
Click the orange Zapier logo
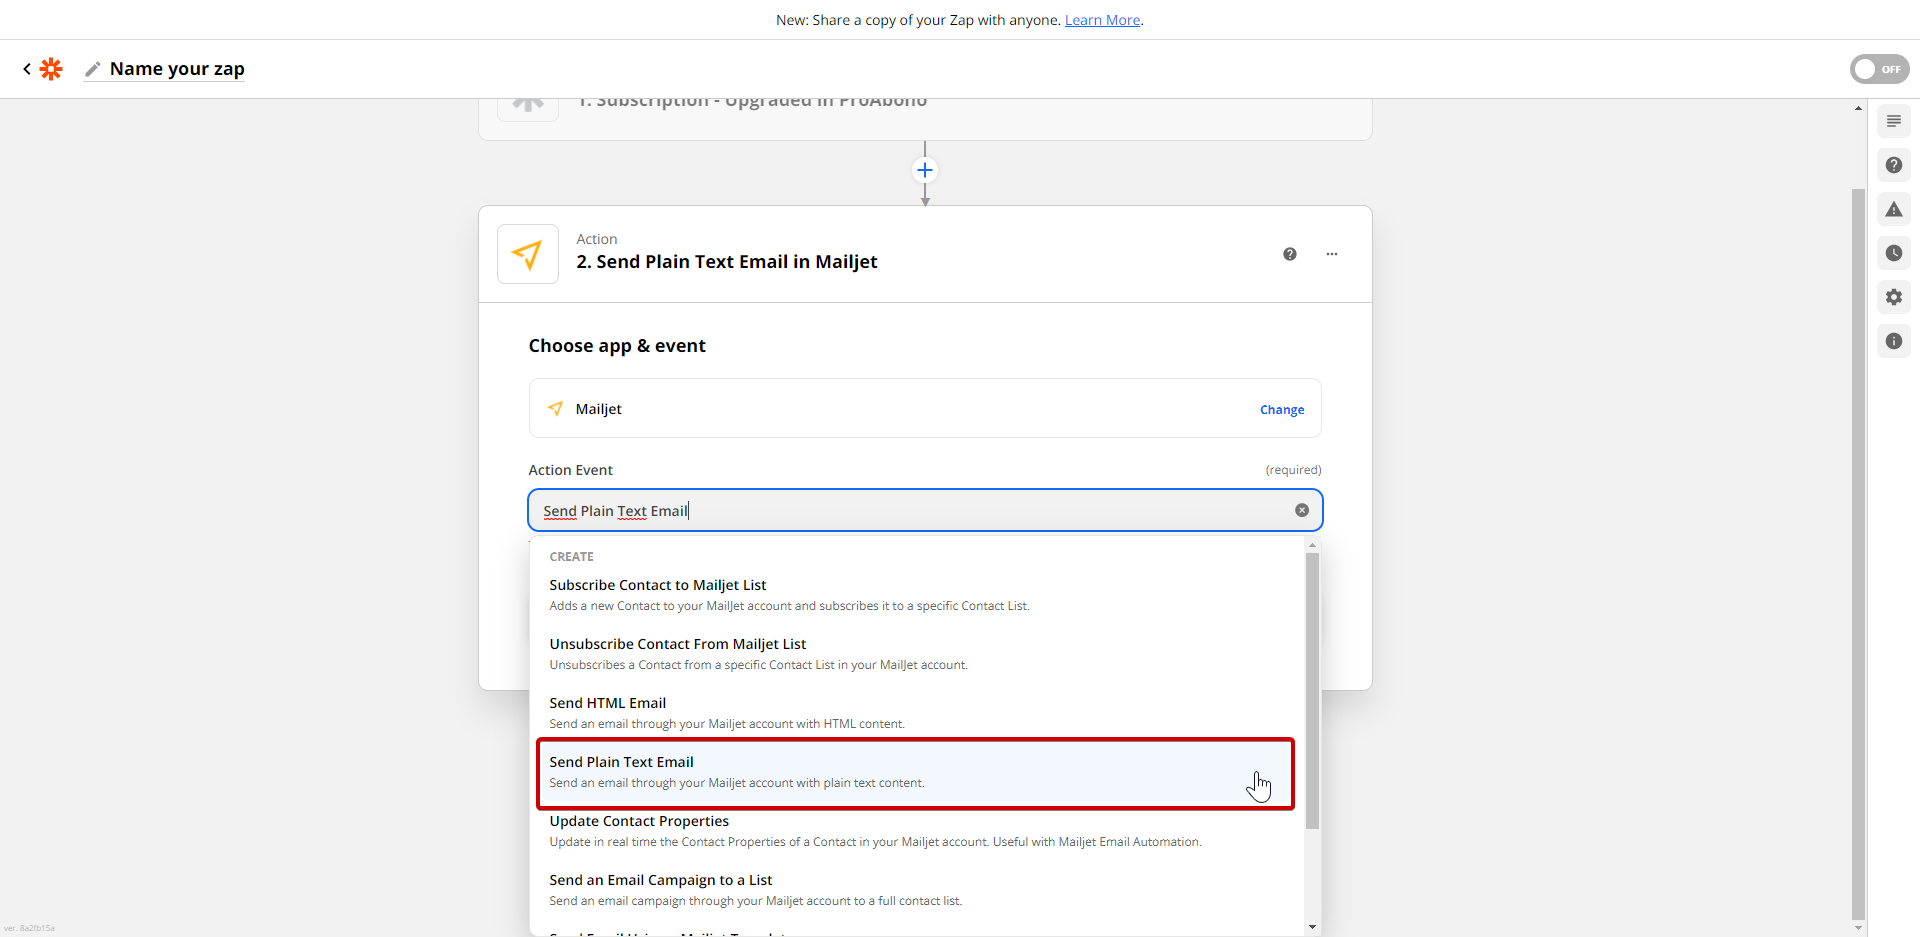click(x=51, y=69)
